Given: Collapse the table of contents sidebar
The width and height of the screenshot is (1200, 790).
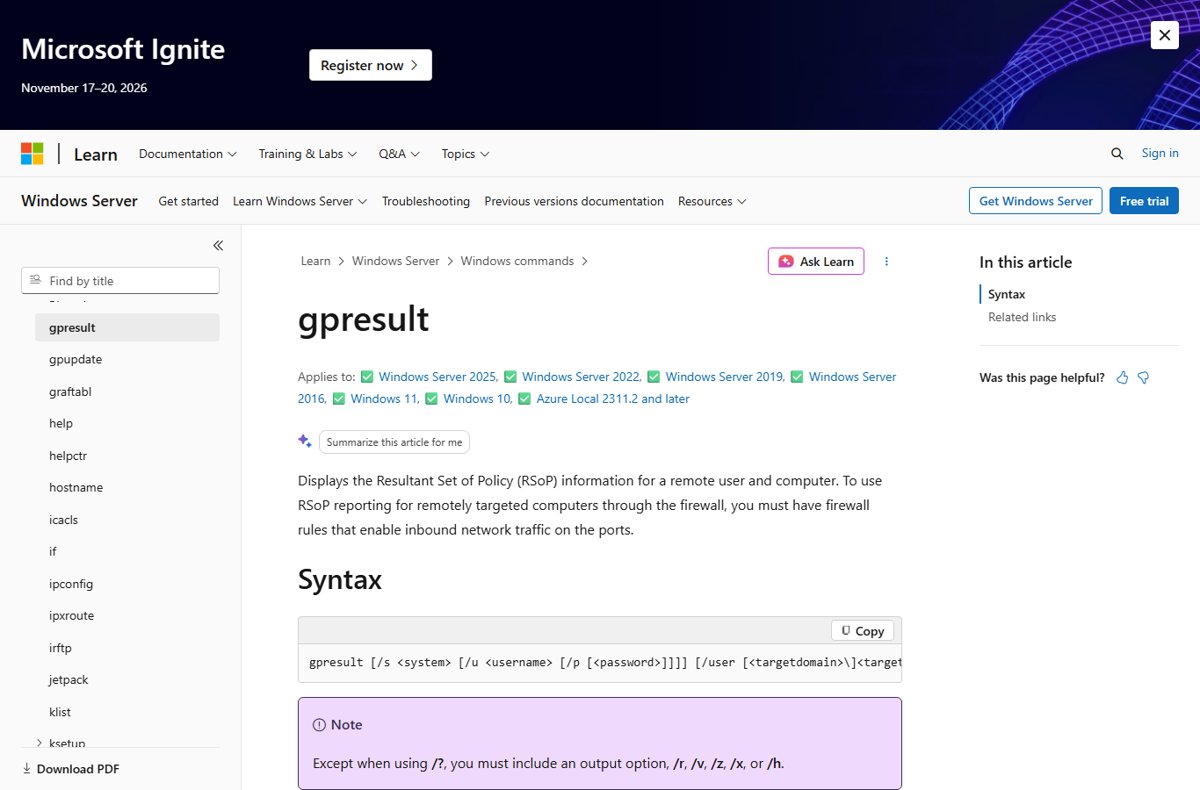Looking at the screenshot, I should point(218,245).
